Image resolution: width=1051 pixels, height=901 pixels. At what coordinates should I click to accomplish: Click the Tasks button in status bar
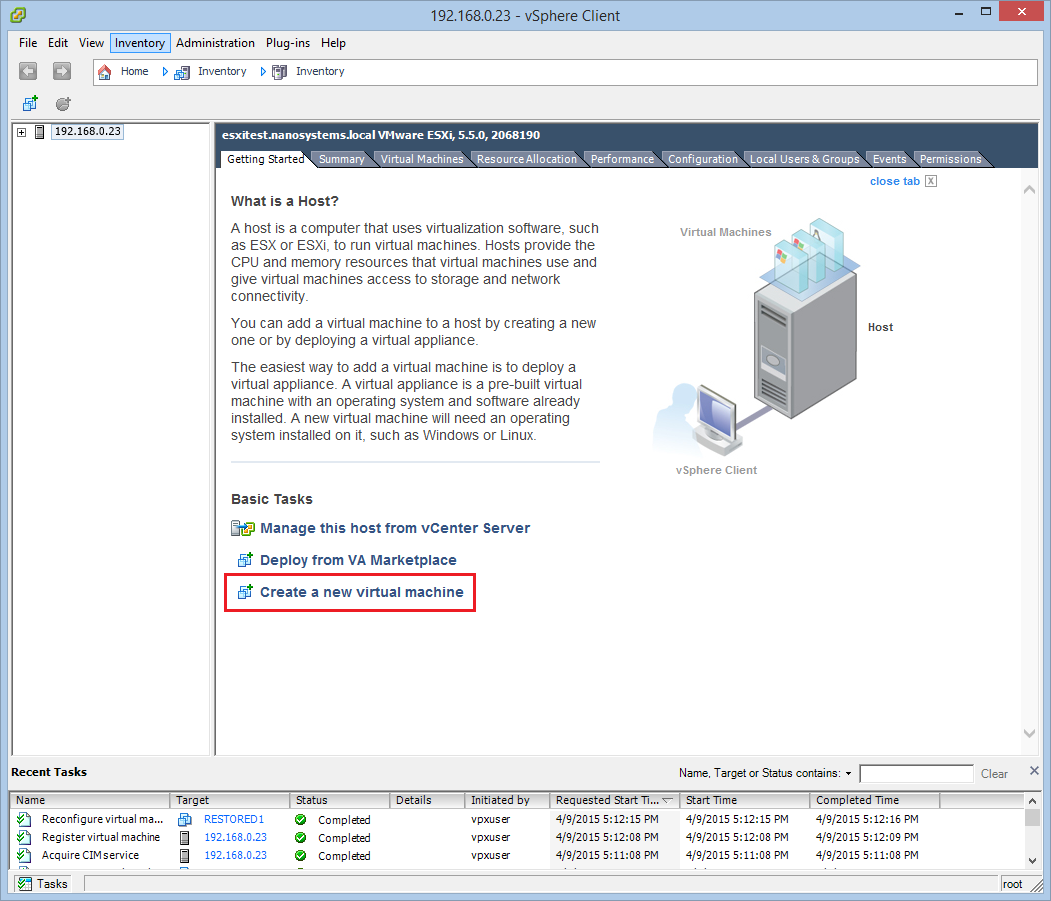click(x=44, y=884)
